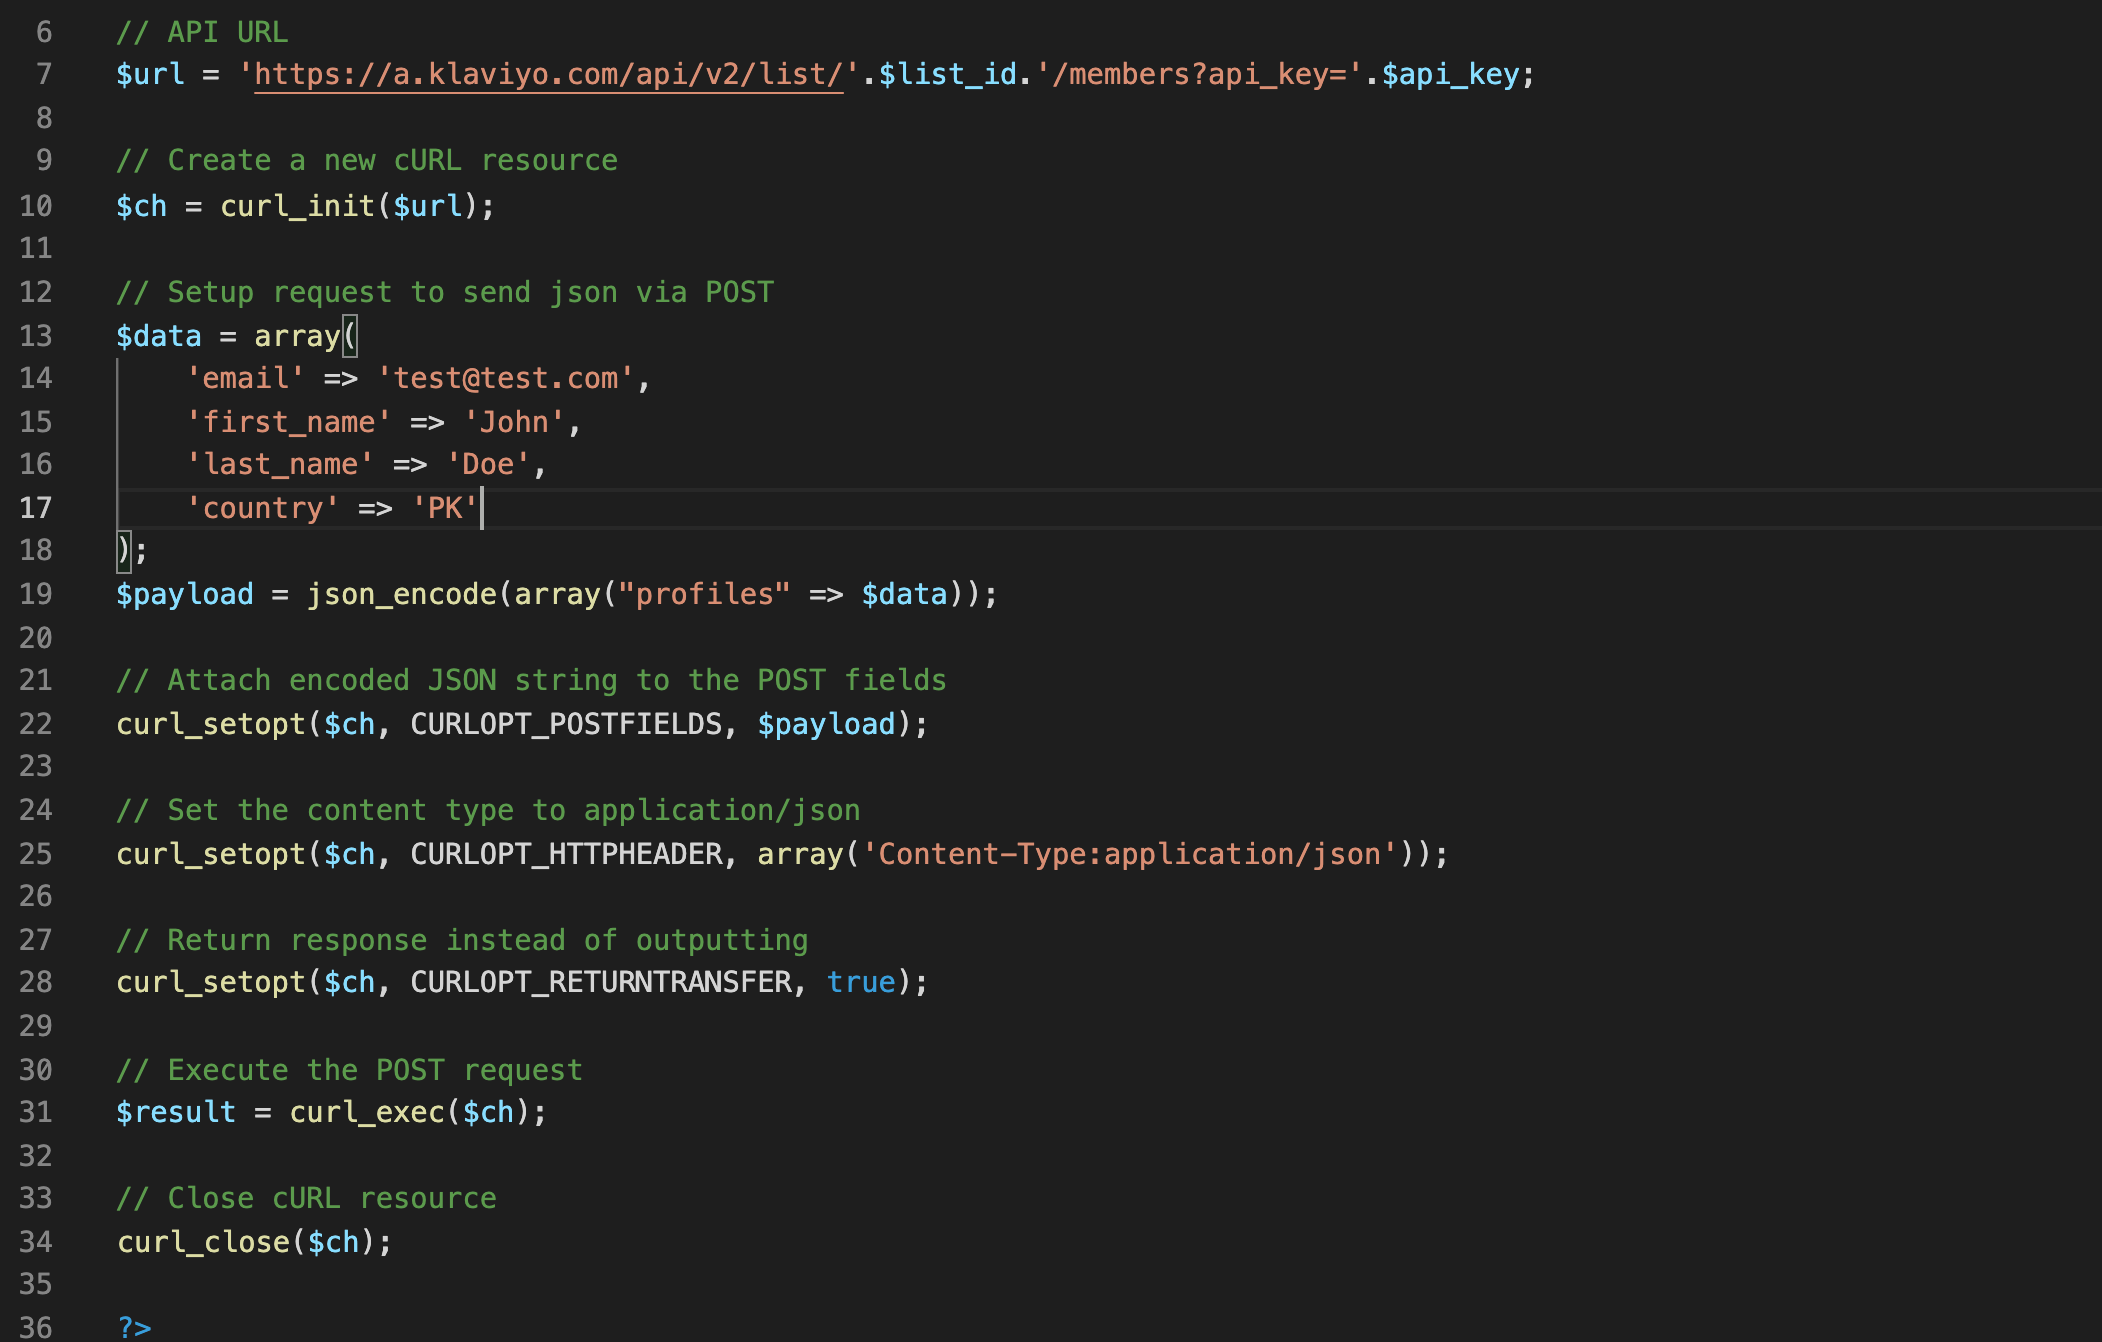
Task: Click CURLOPT_RETURNTRANSFER constant
Action: click(601, 982)
